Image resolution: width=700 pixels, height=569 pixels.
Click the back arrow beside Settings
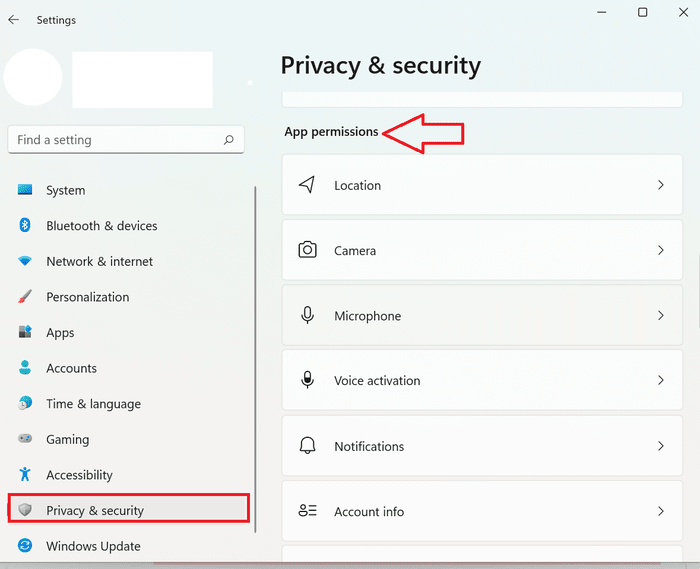[x=13, y=20]
